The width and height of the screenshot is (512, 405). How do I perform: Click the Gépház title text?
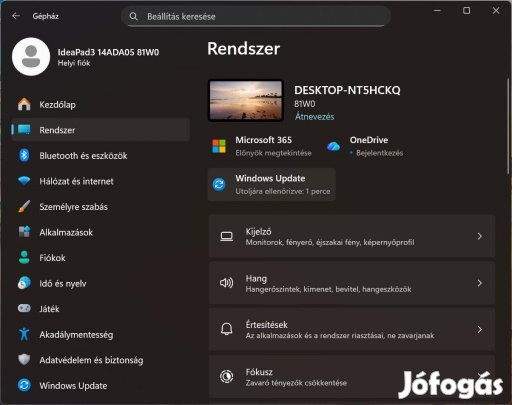coord(45,16)
